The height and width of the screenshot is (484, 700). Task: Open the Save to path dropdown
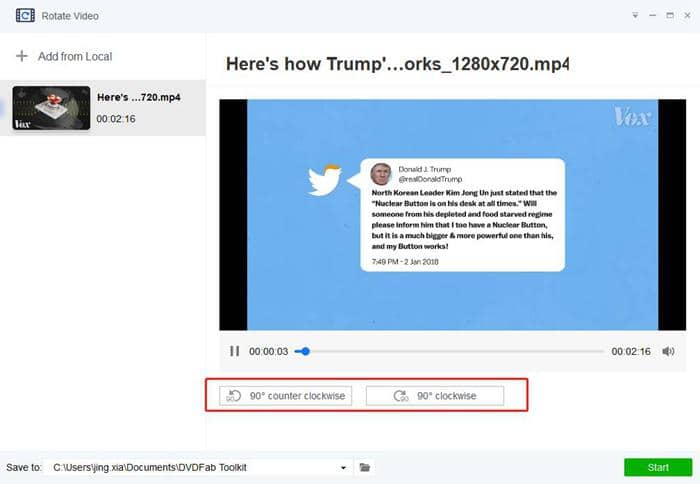[343, 467]
